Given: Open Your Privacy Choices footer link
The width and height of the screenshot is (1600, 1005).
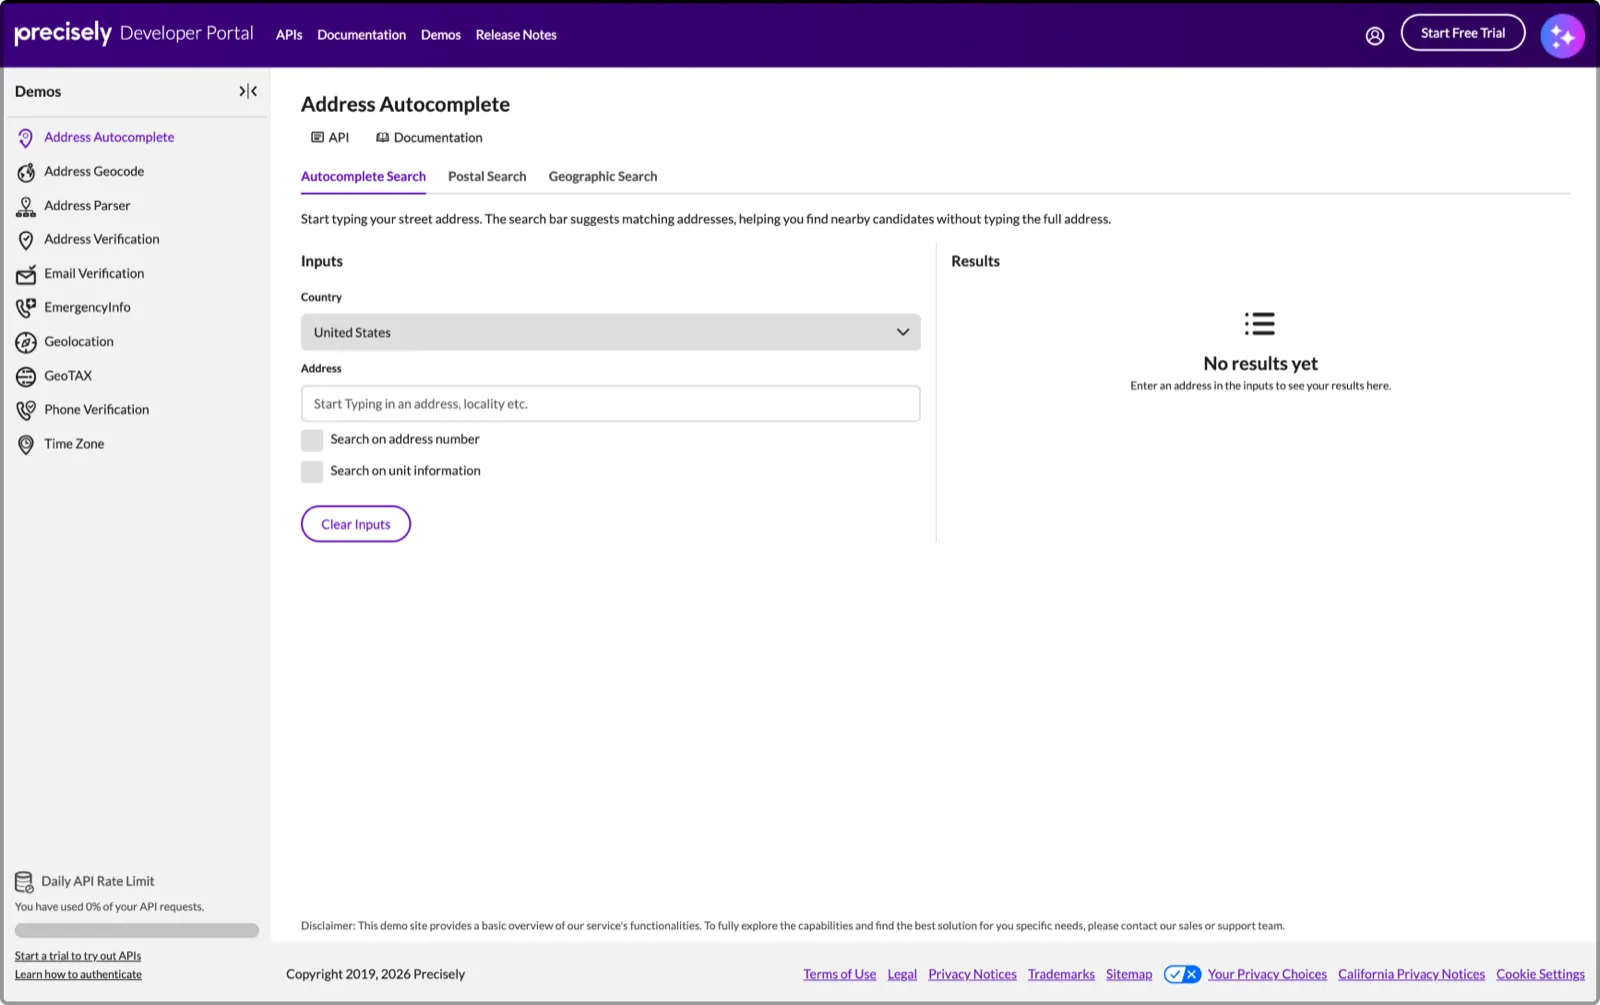Looking at the screenshot, I should tap(1267, 974).
